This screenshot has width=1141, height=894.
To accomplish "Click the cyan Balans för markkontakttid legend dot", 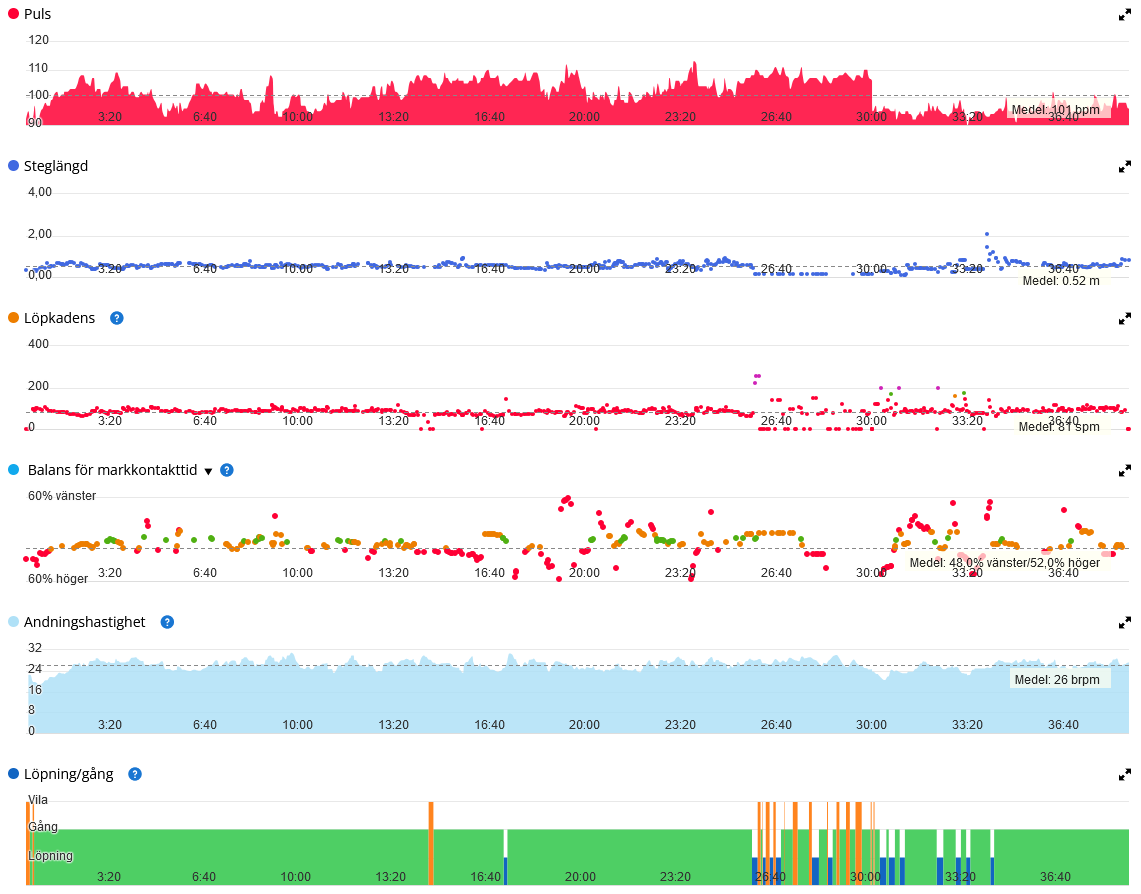I will point(13,470).
